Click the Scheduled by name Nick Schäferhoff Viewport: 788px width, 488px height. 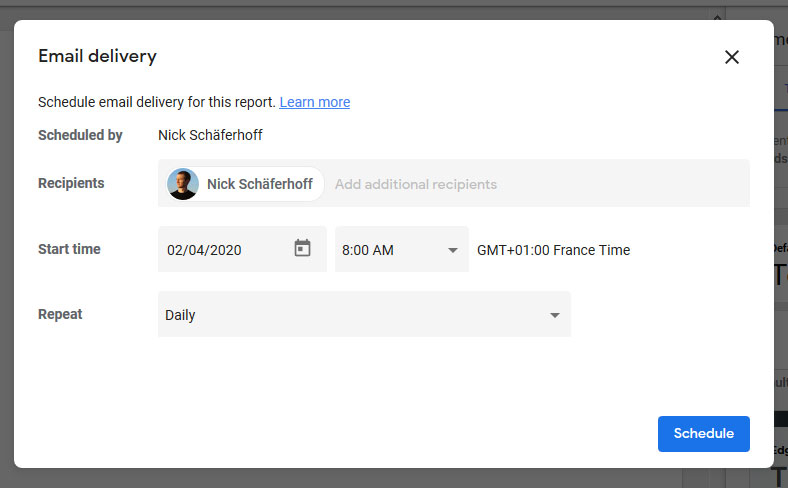pyautogui.click(x=210, y=135)
